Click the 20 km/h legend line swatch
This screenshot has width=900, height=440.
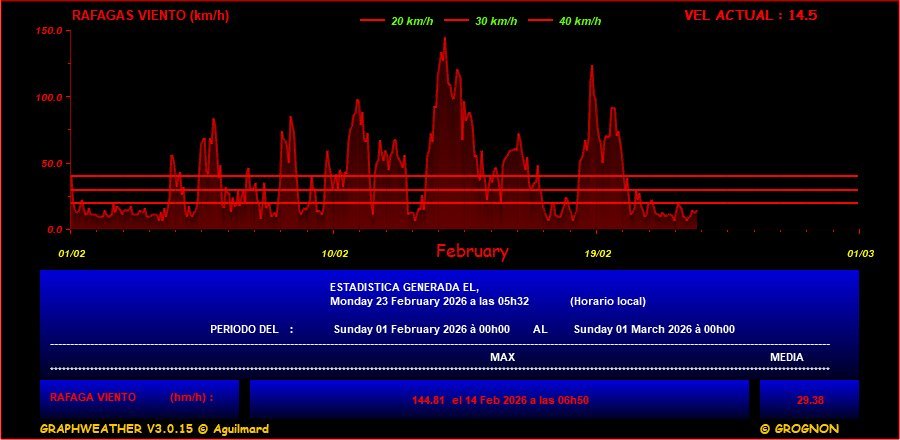(371, 21)
